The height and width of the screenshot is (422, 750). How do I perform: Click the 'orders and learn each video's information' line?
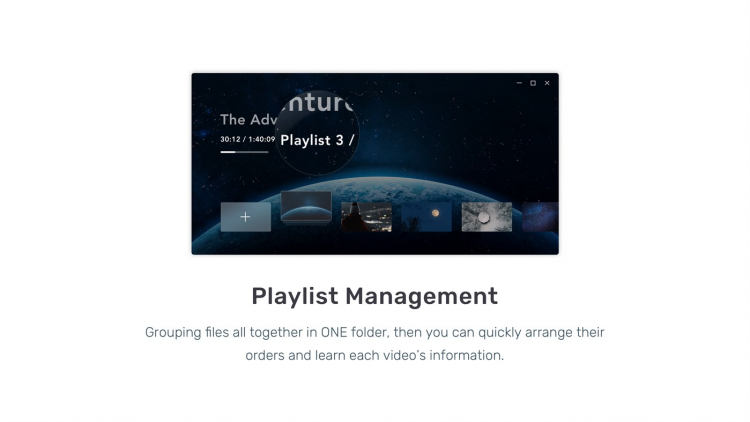[374, 355]
